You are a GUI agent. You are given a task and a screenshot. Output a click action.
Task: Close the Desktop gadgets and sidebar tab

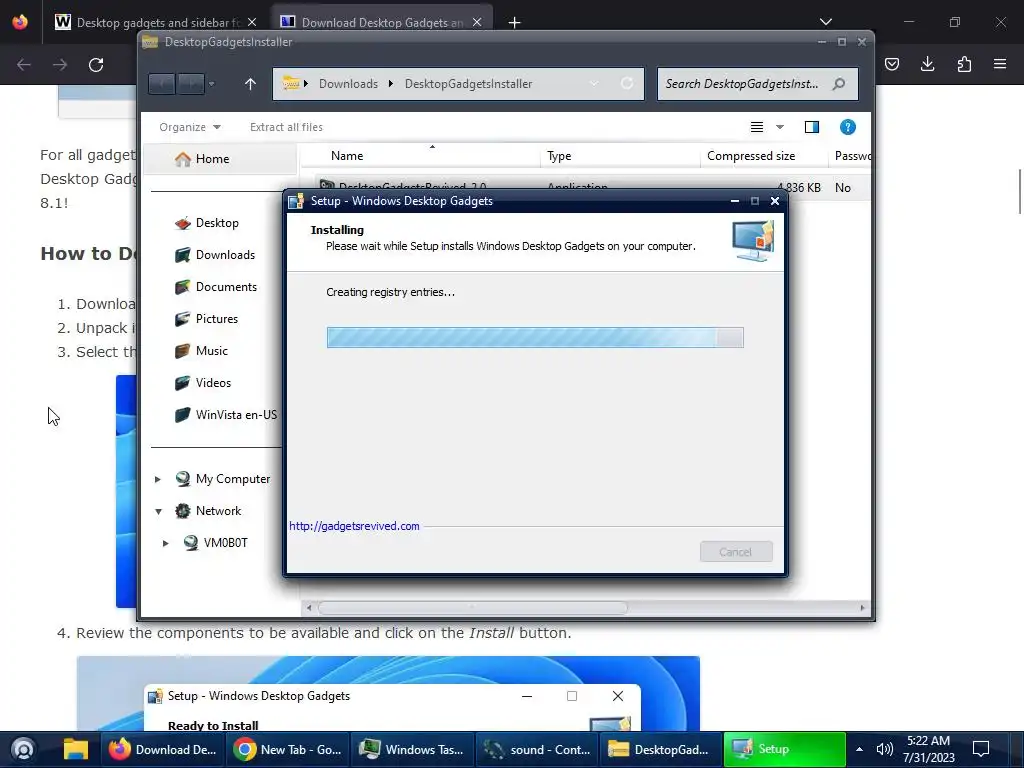252,22
